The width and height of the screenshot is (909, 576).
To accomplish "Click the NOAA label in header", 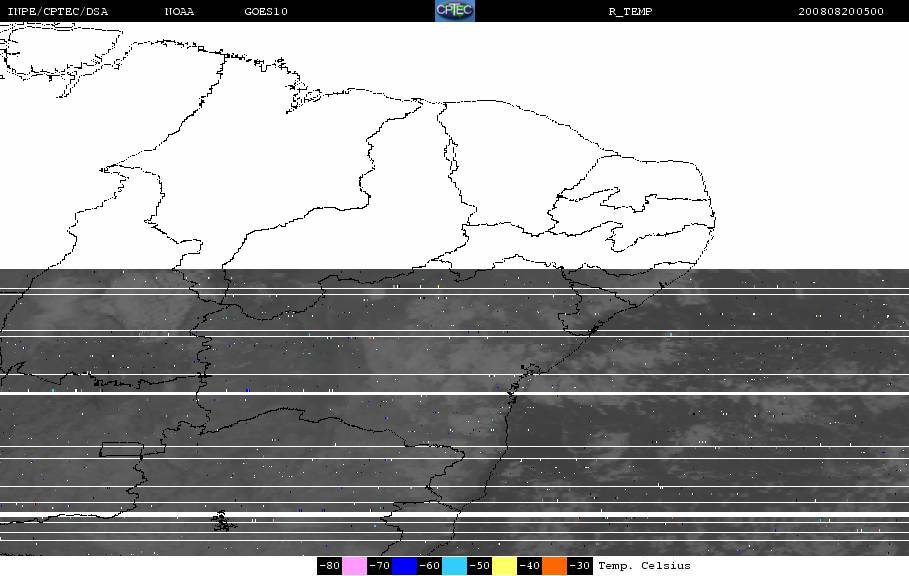I will click(179, 12).
